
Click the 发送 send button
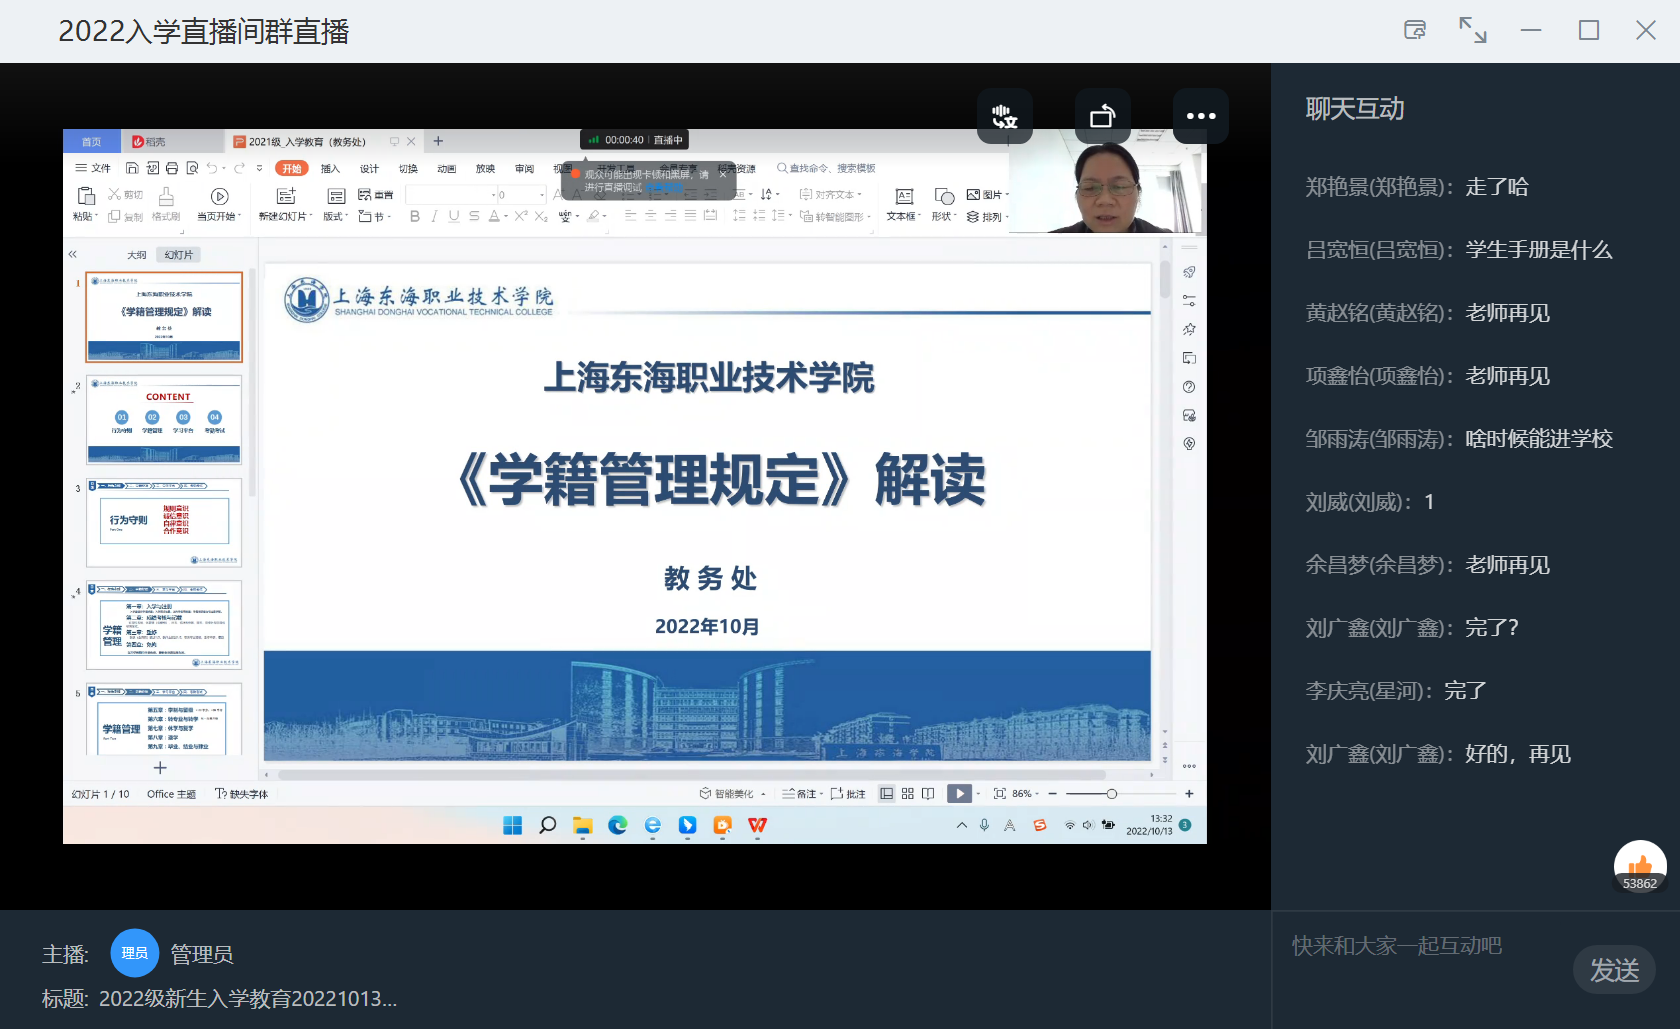tap(1614, 970)
